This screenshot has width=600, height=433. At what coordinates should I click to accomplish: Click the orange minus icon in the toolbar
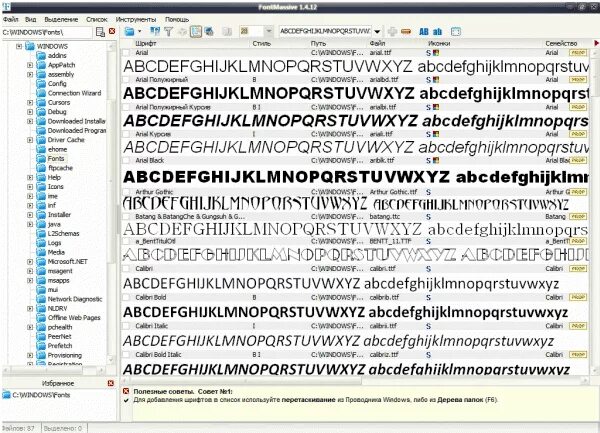coord(406,32)
